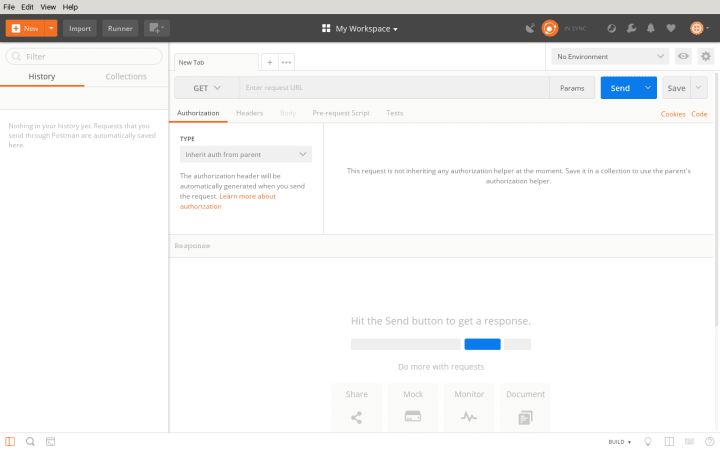Click the orange New button
This screenshot has width=720, height=450.
point(25,28)
